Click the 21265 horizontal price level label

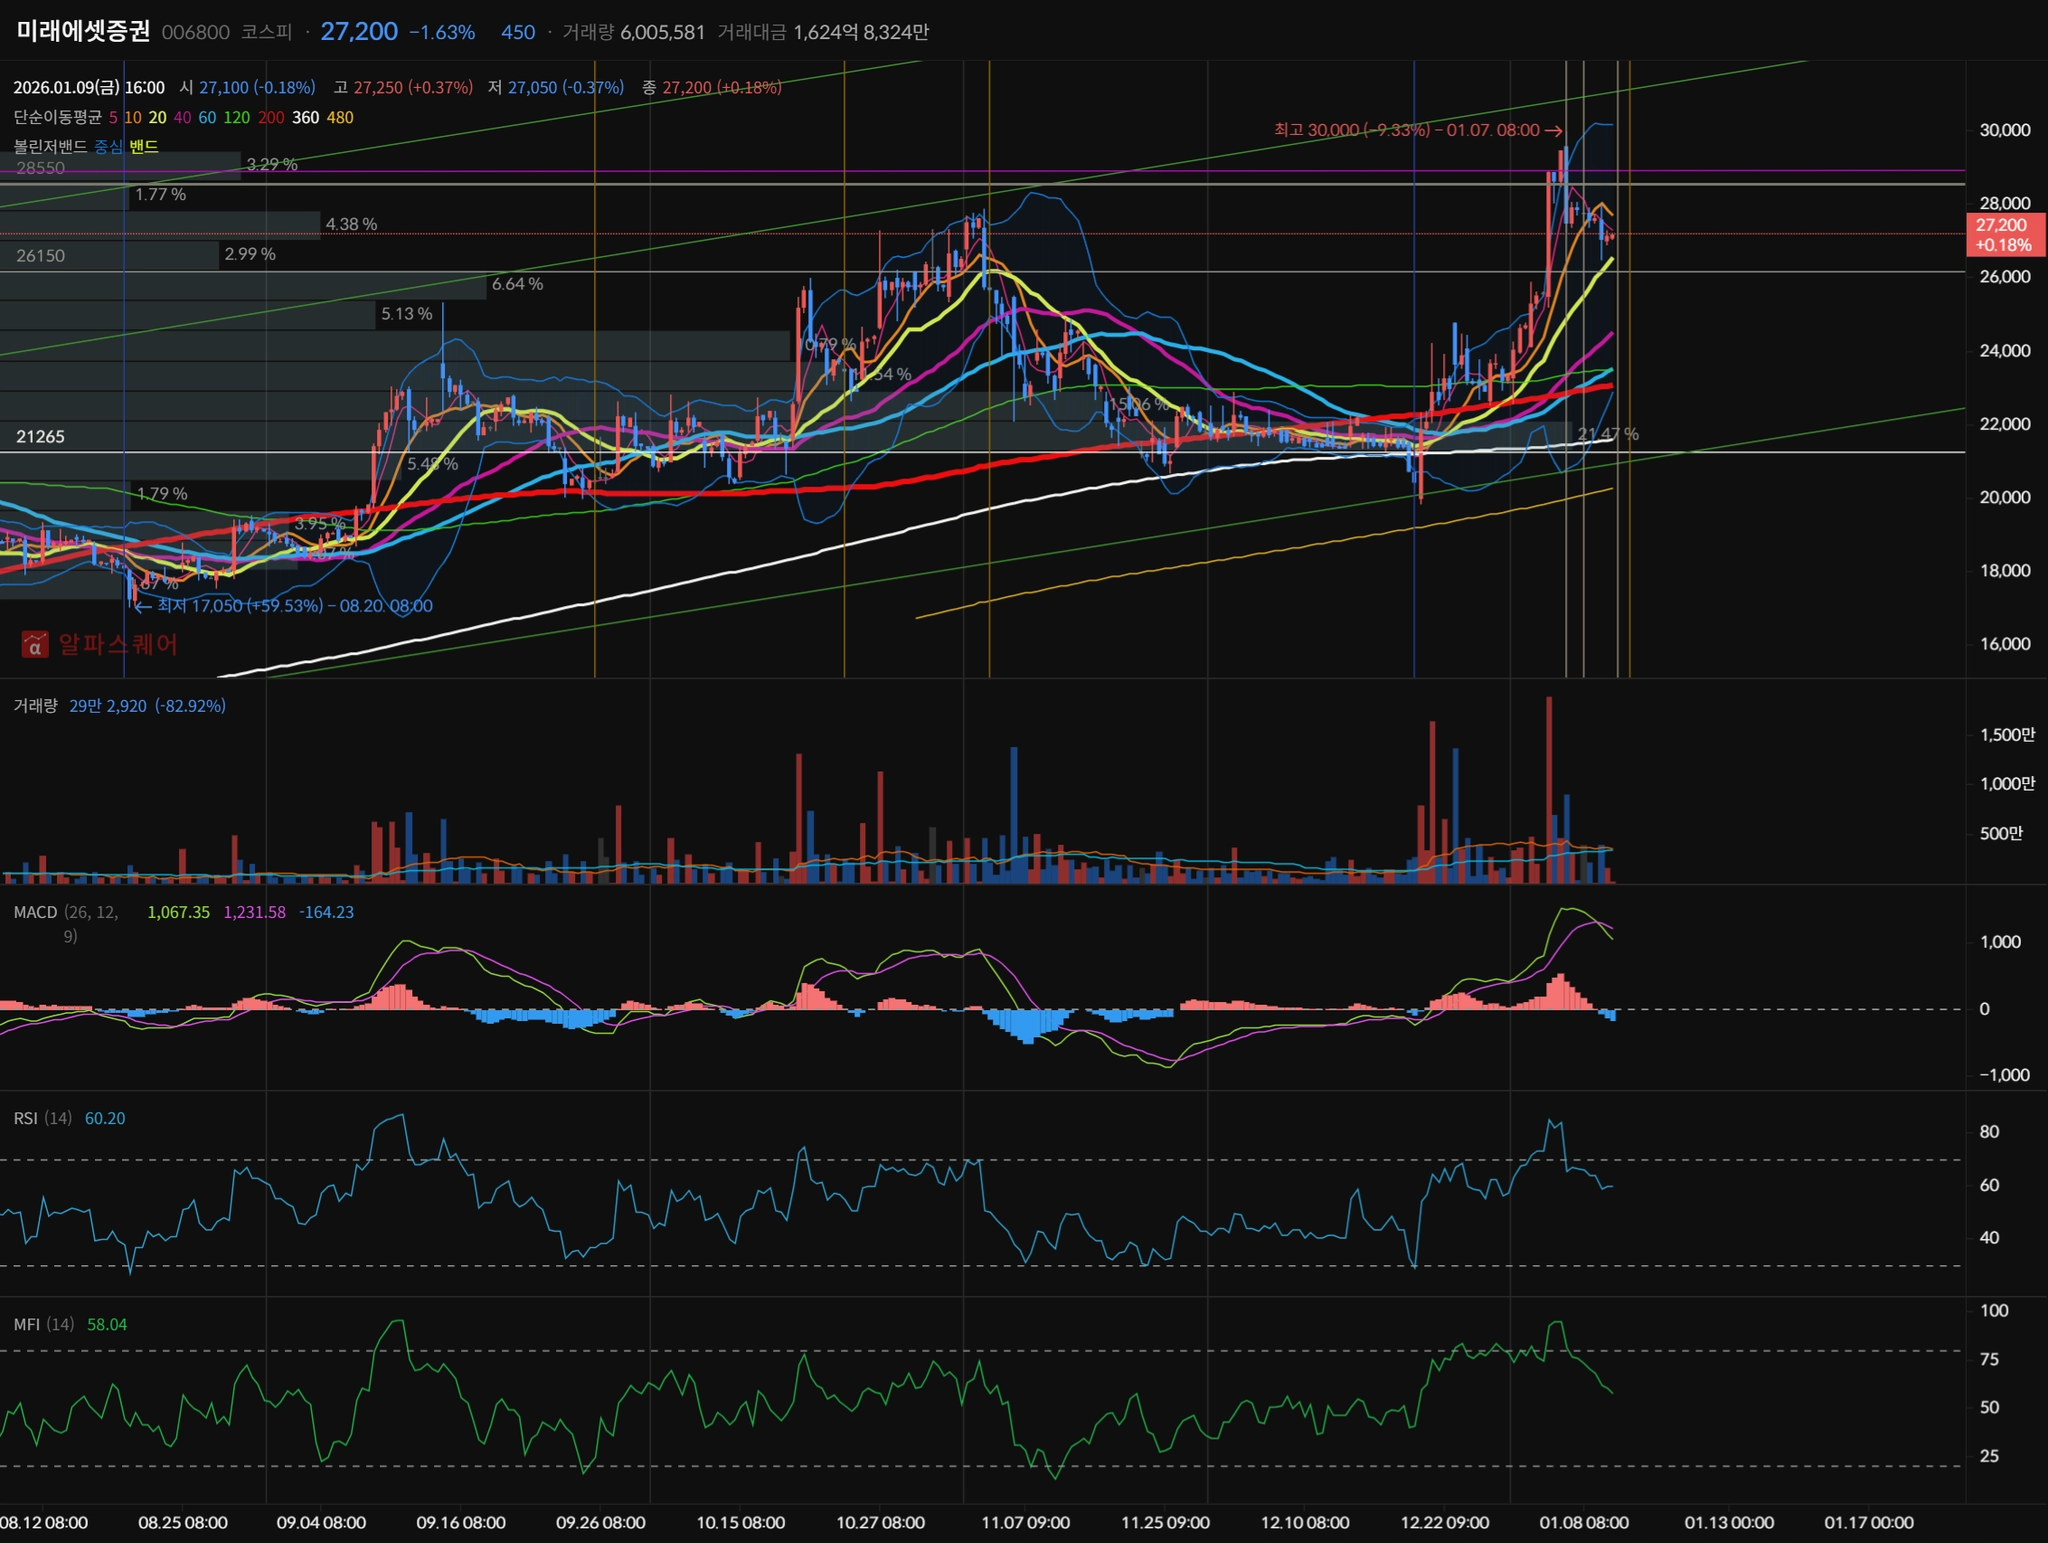click(x=40, y=437)
